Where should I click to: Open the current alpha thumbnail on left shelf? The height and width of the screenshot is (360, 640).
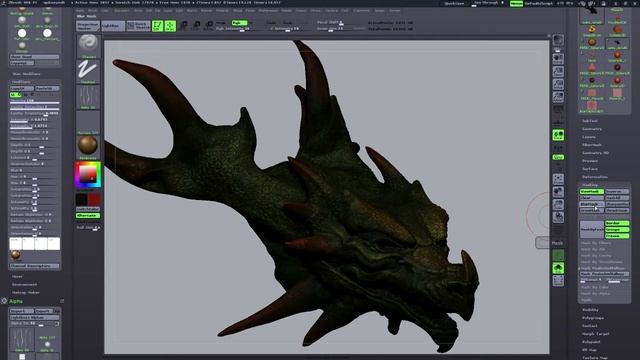pyautogui.click(x=88, y=97)
